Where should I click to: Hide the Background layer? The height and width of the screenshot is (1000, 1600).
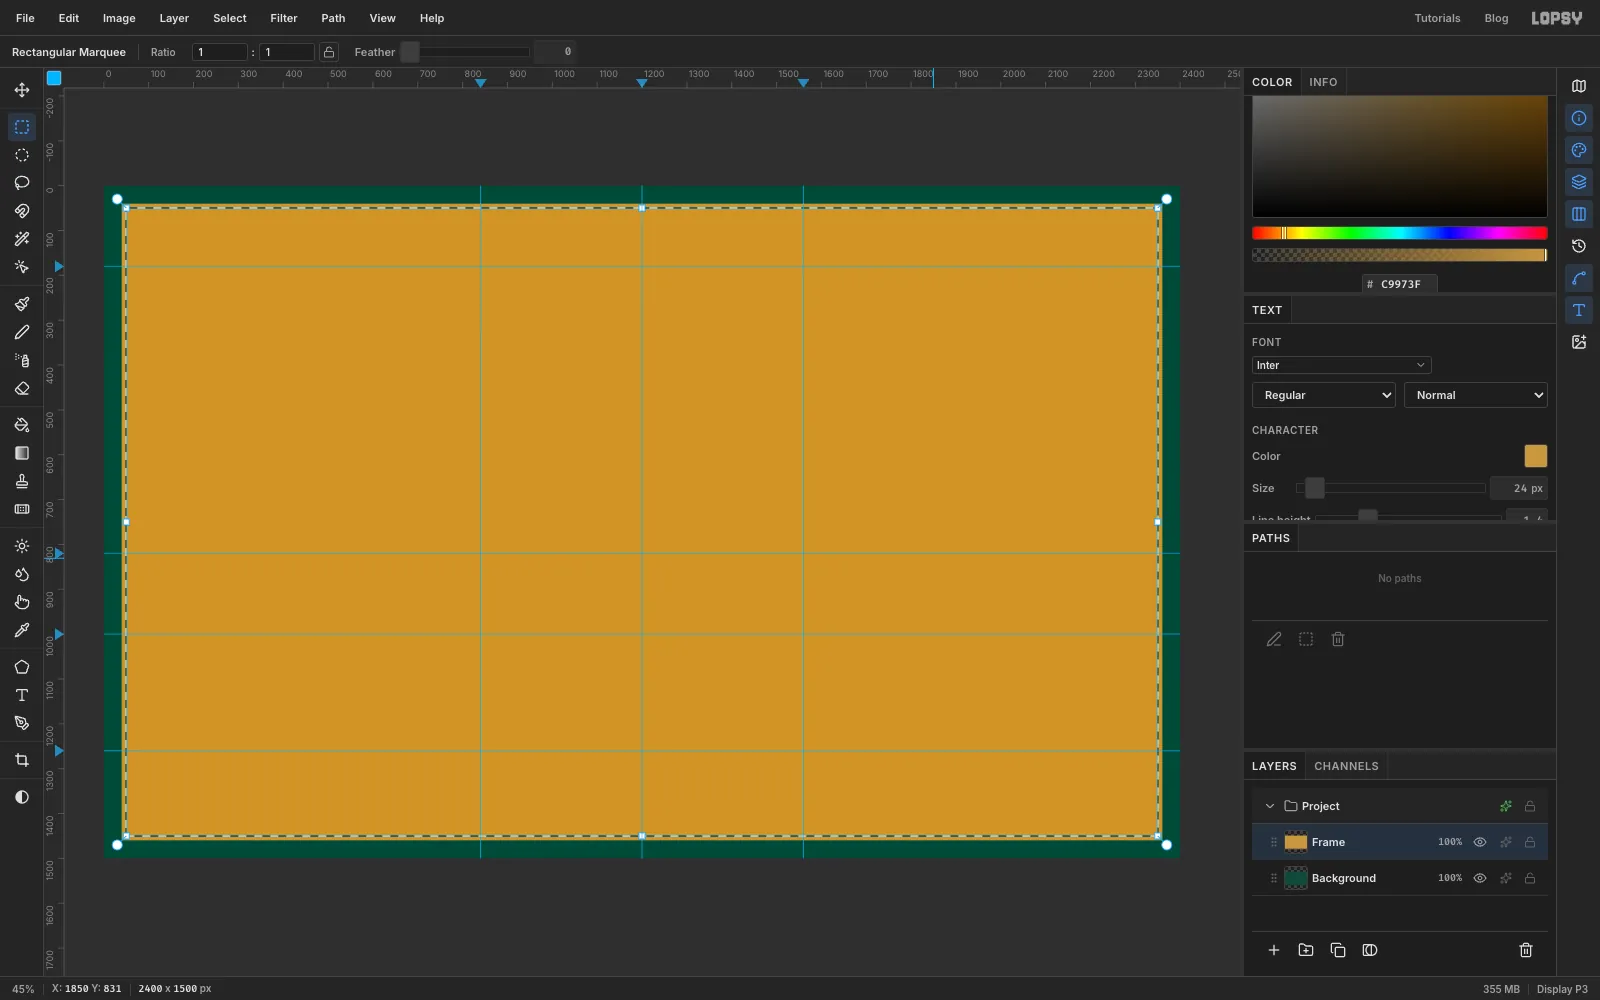(x=1480, y=878)
